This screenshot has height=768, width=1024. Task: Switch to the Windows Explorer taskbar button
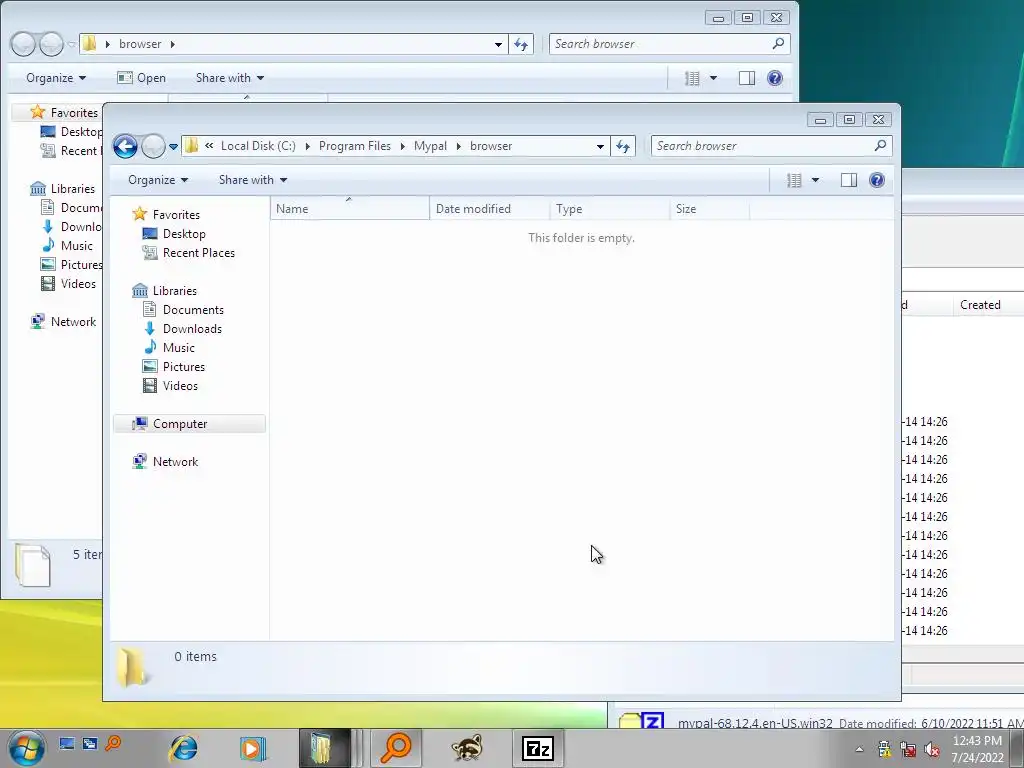(x=325, y=748)
